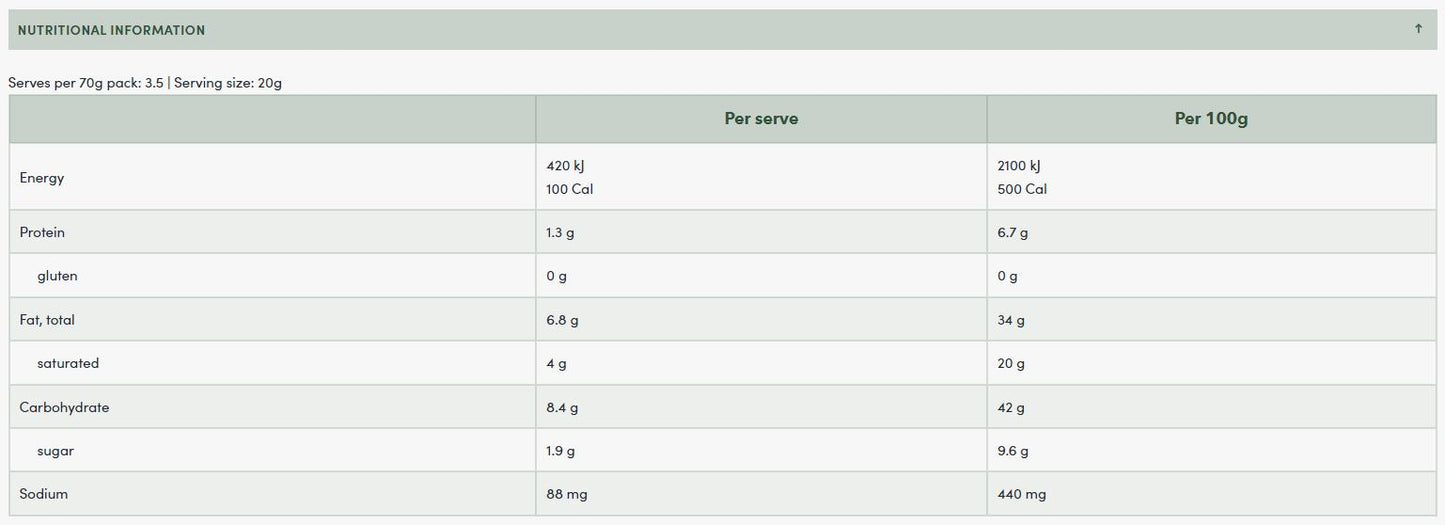1445x525 pixels.
Task: Click the 6.8 g fat value
Action: pyautogui.click(x=562, y=321)
